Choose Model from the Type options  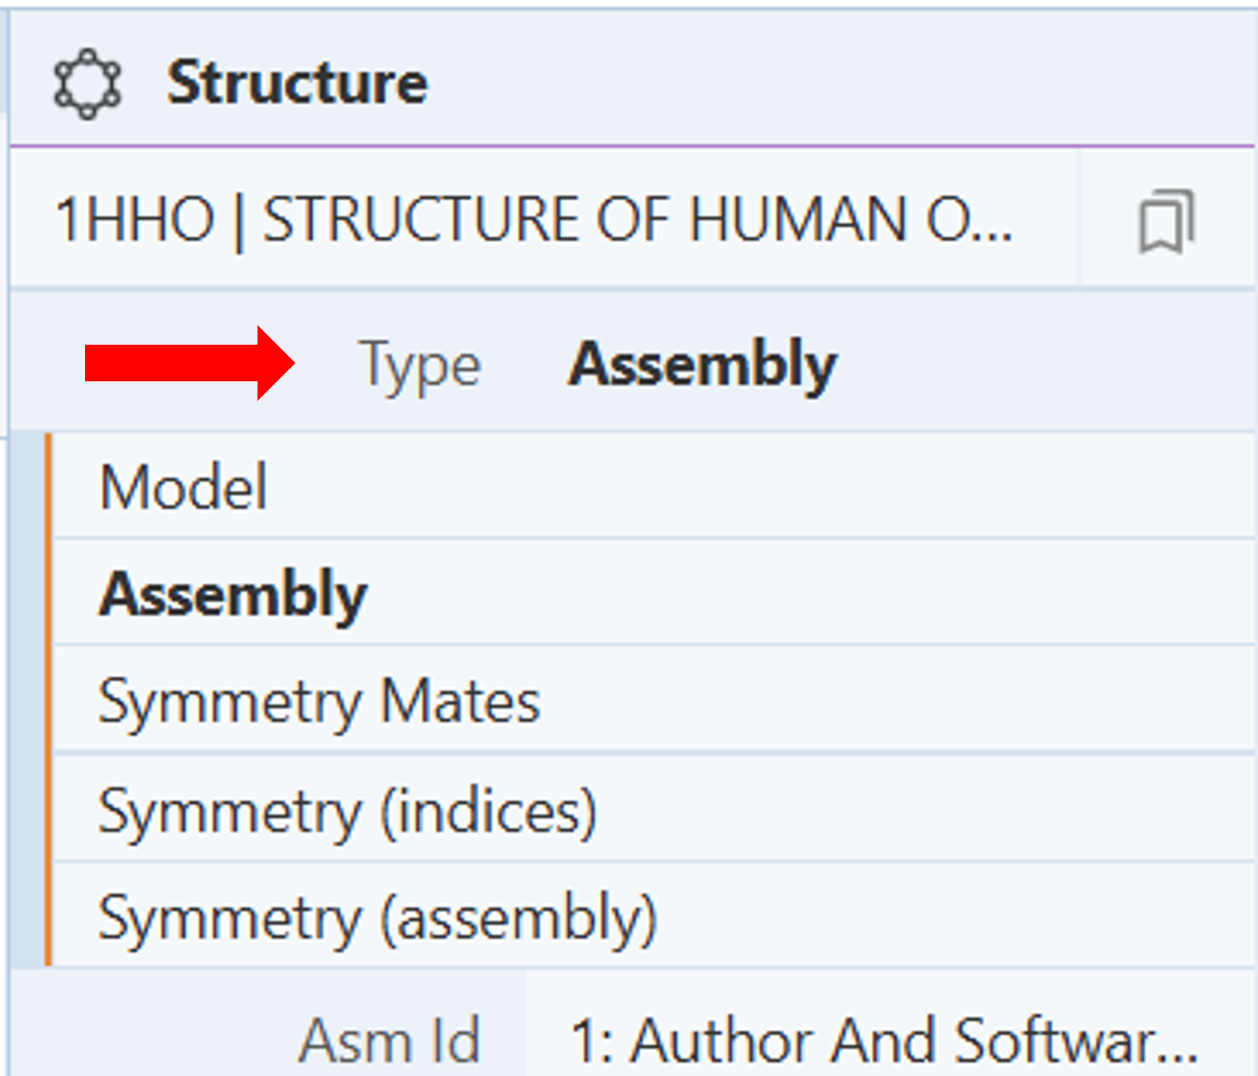pyautogui.click(x=184, y=488)
